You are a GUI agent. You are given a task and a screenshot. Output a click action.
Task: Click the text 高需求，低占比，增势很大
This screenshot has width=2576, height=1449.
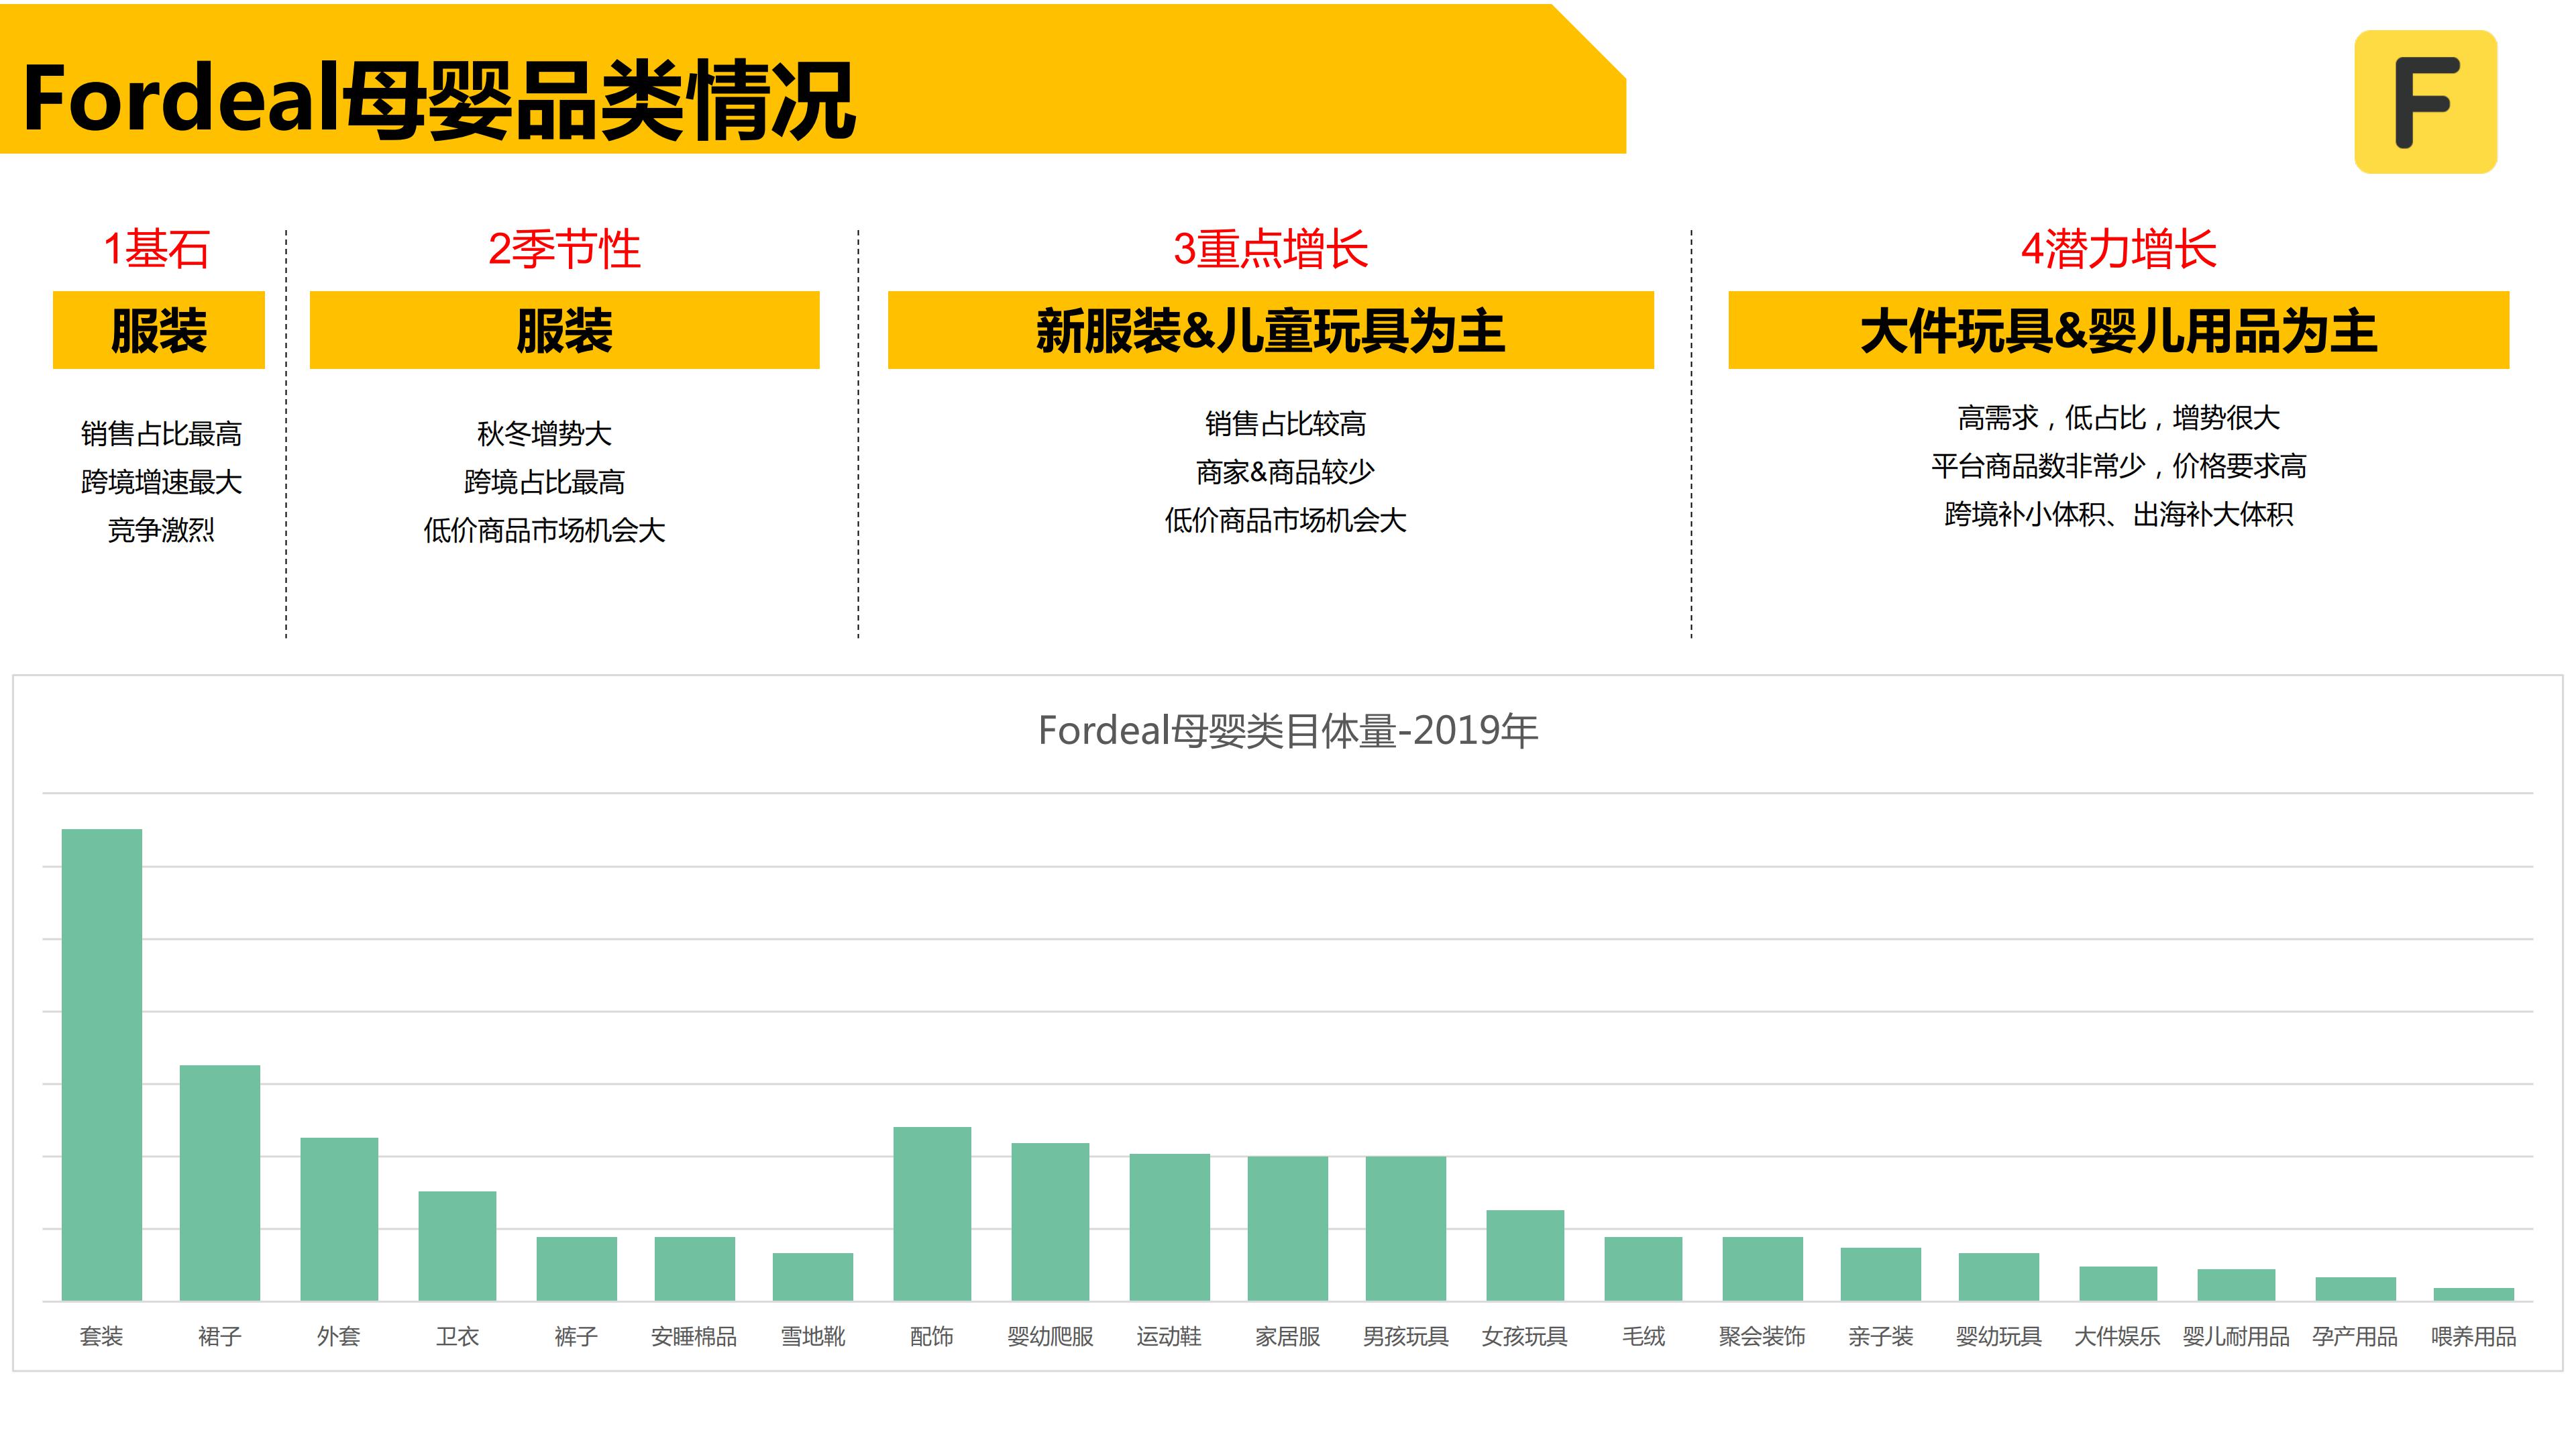(x=2118, y=418)
